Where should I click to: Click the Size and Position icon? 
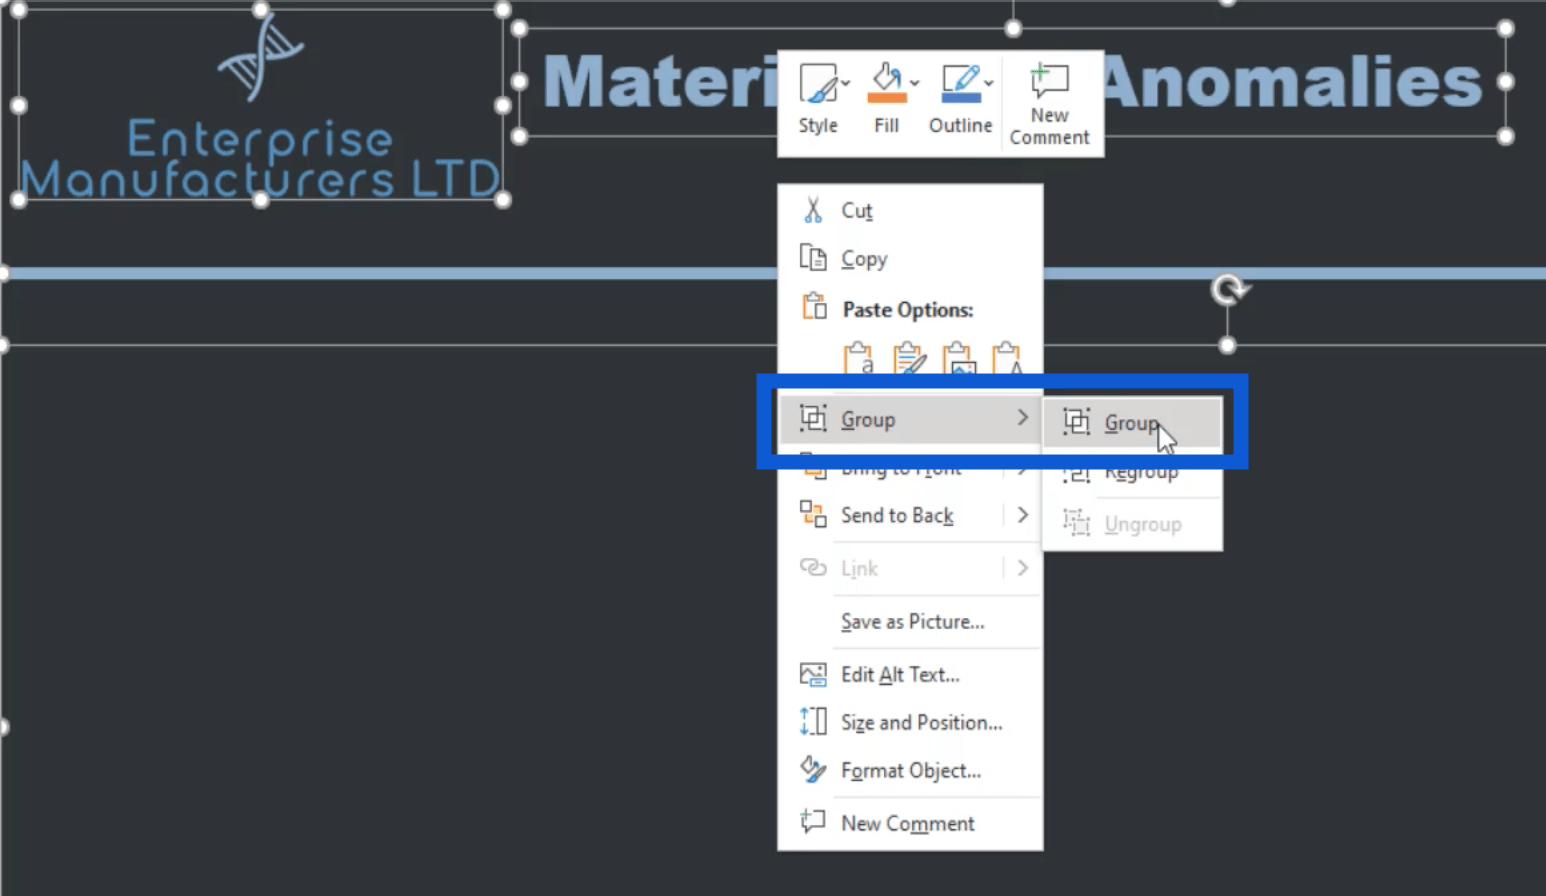click(813, 721)
